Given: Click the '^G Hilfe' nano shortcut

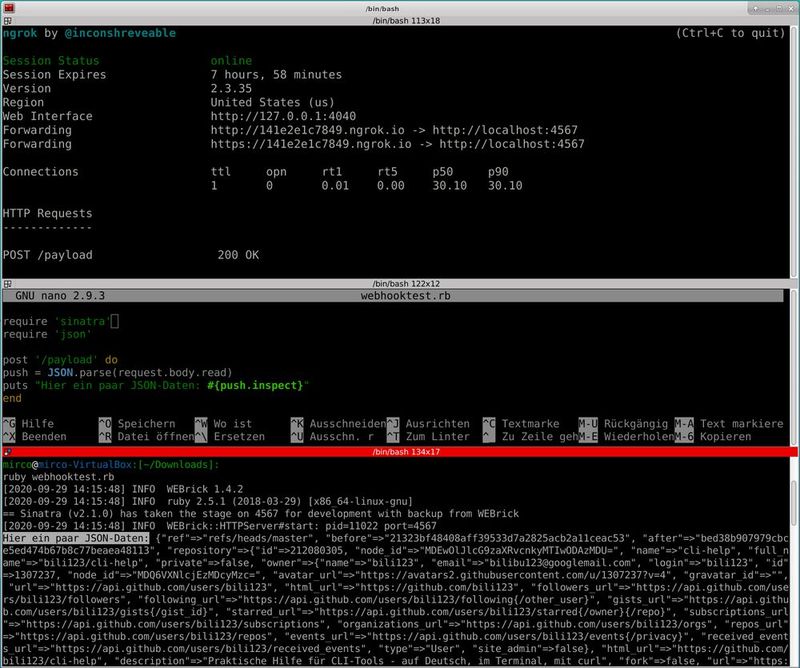Looking at the screenshot, I should [x=29, y=424].
